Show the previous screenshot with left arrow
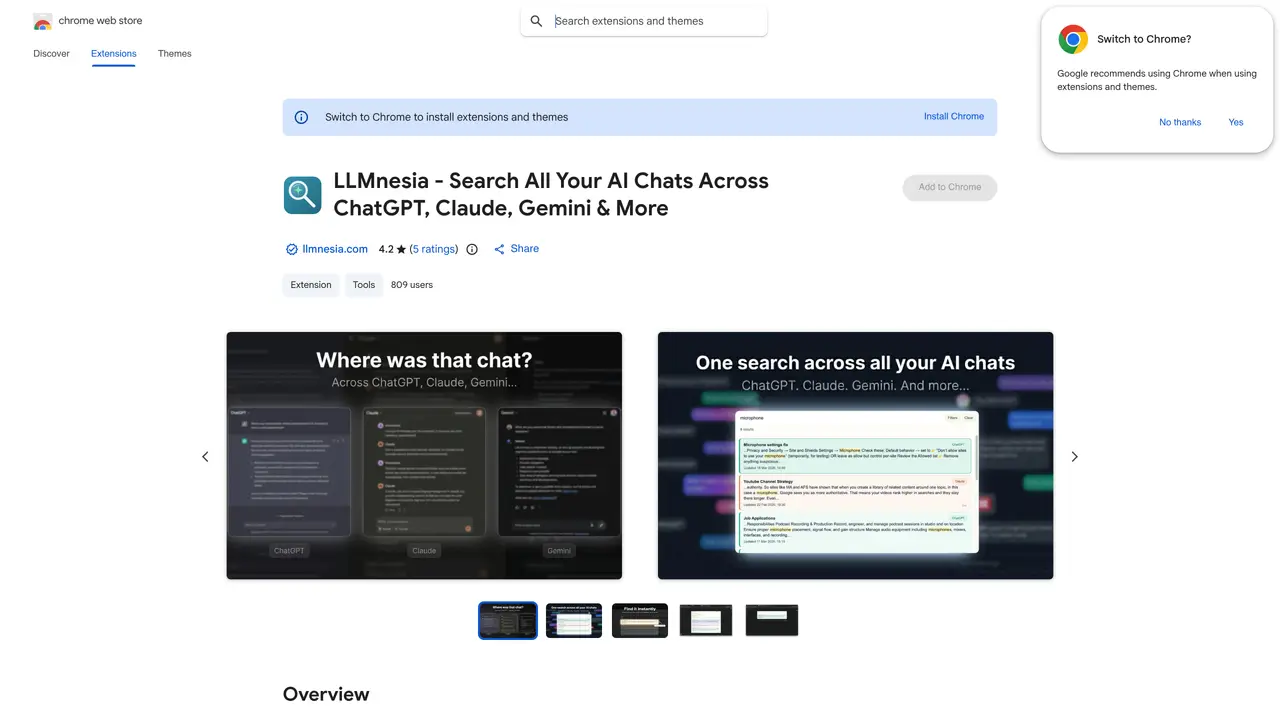The height and width of the screenshot is (720, 1280). coord(205,456)
